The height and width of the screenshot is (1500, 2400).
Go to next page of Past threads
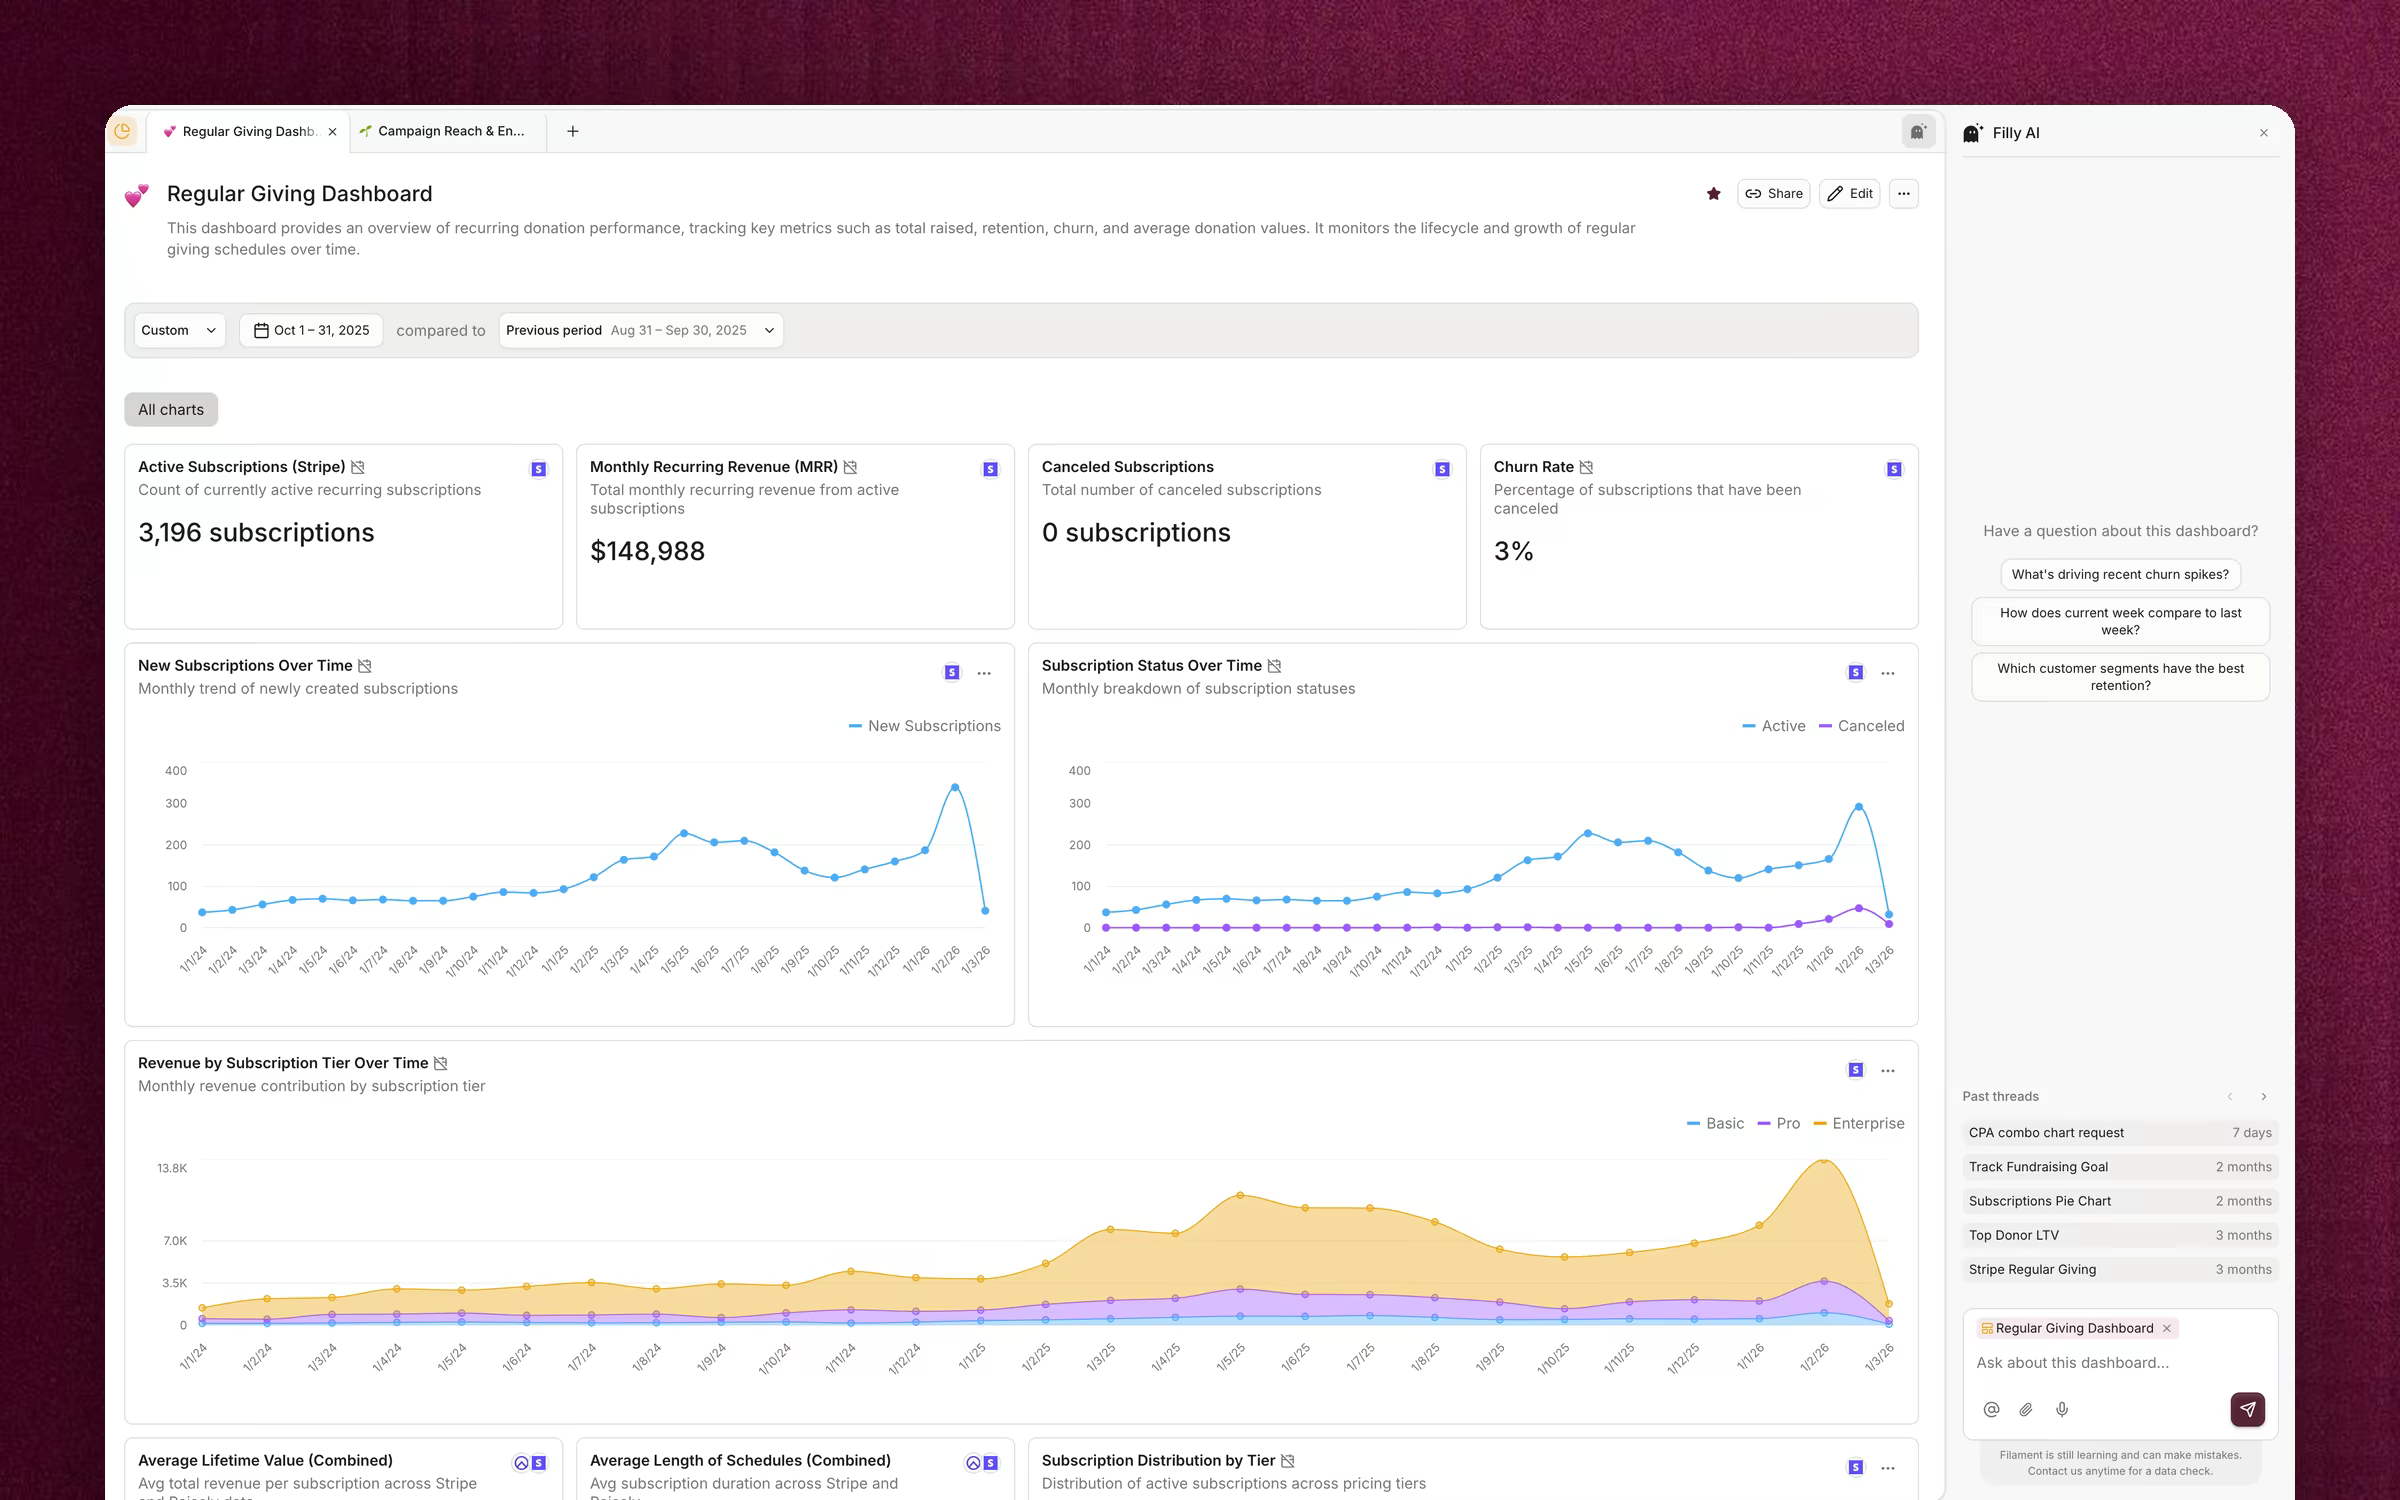point(2264,1097)
